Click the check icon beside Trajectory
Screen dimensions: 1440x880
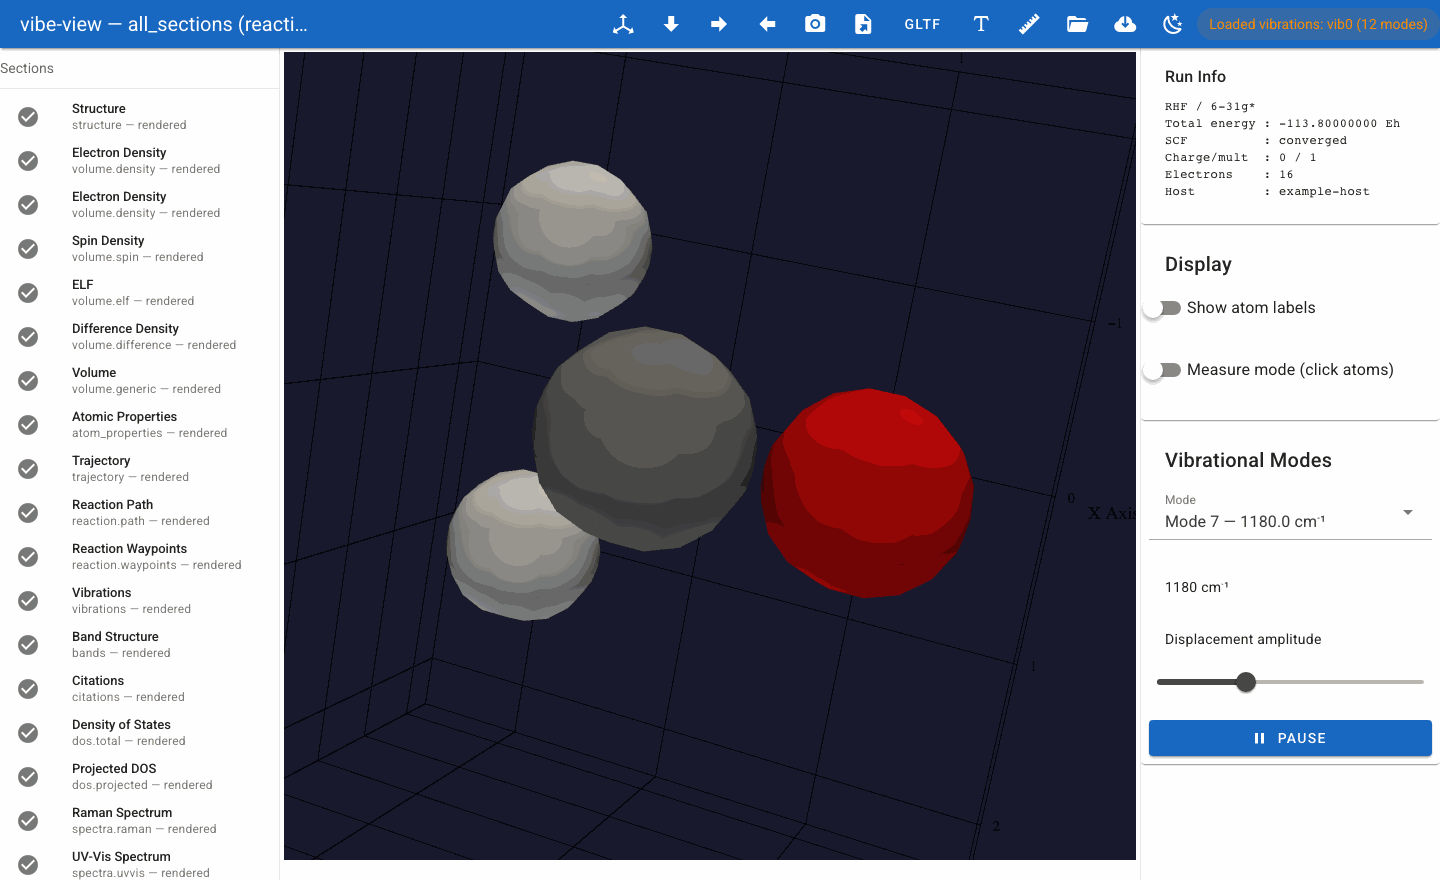(28, 469)
